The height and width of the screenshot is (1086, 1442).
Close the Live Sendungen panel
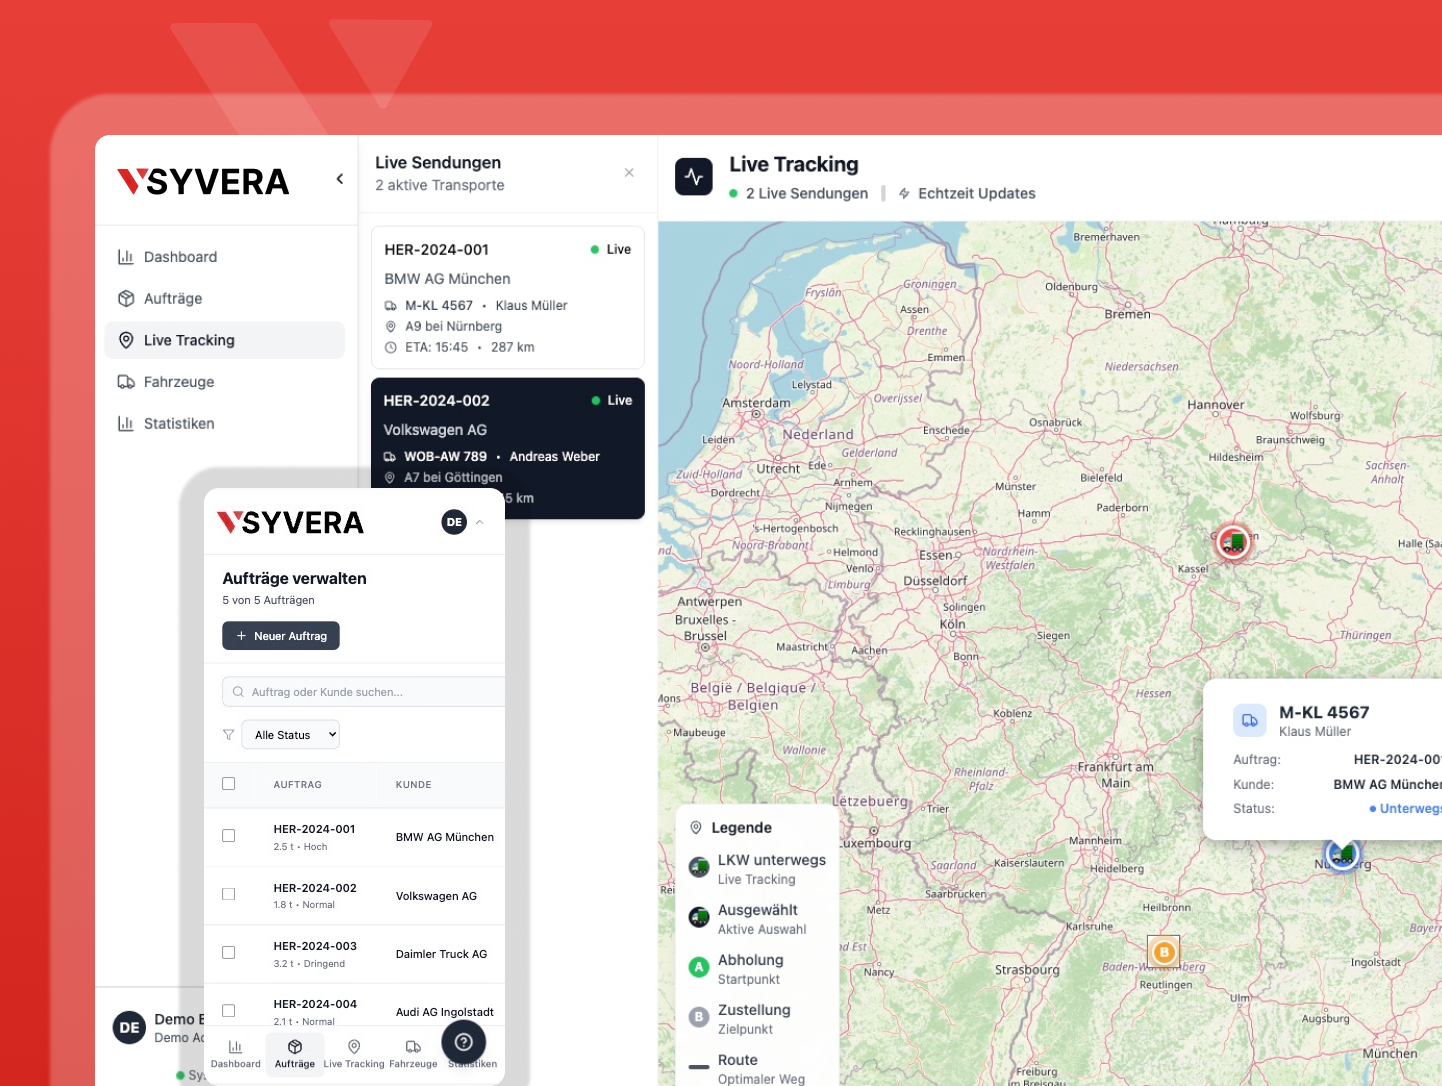tap(629, 173)
